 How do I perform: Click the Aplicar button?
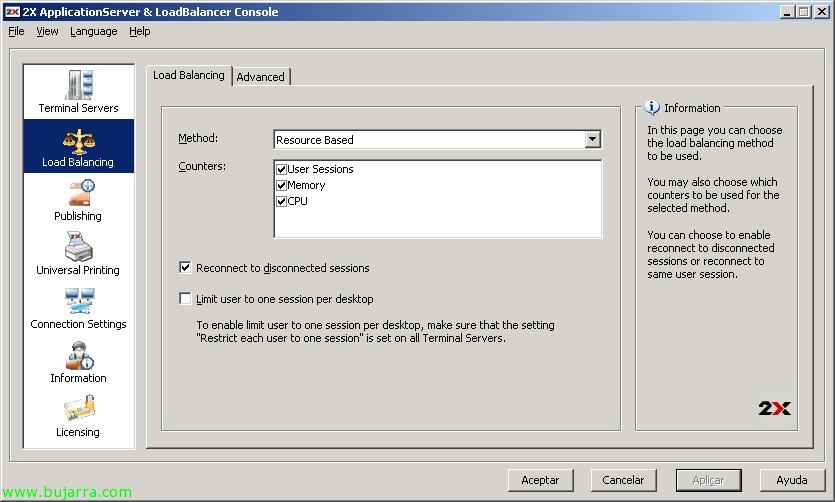(708, 480)
